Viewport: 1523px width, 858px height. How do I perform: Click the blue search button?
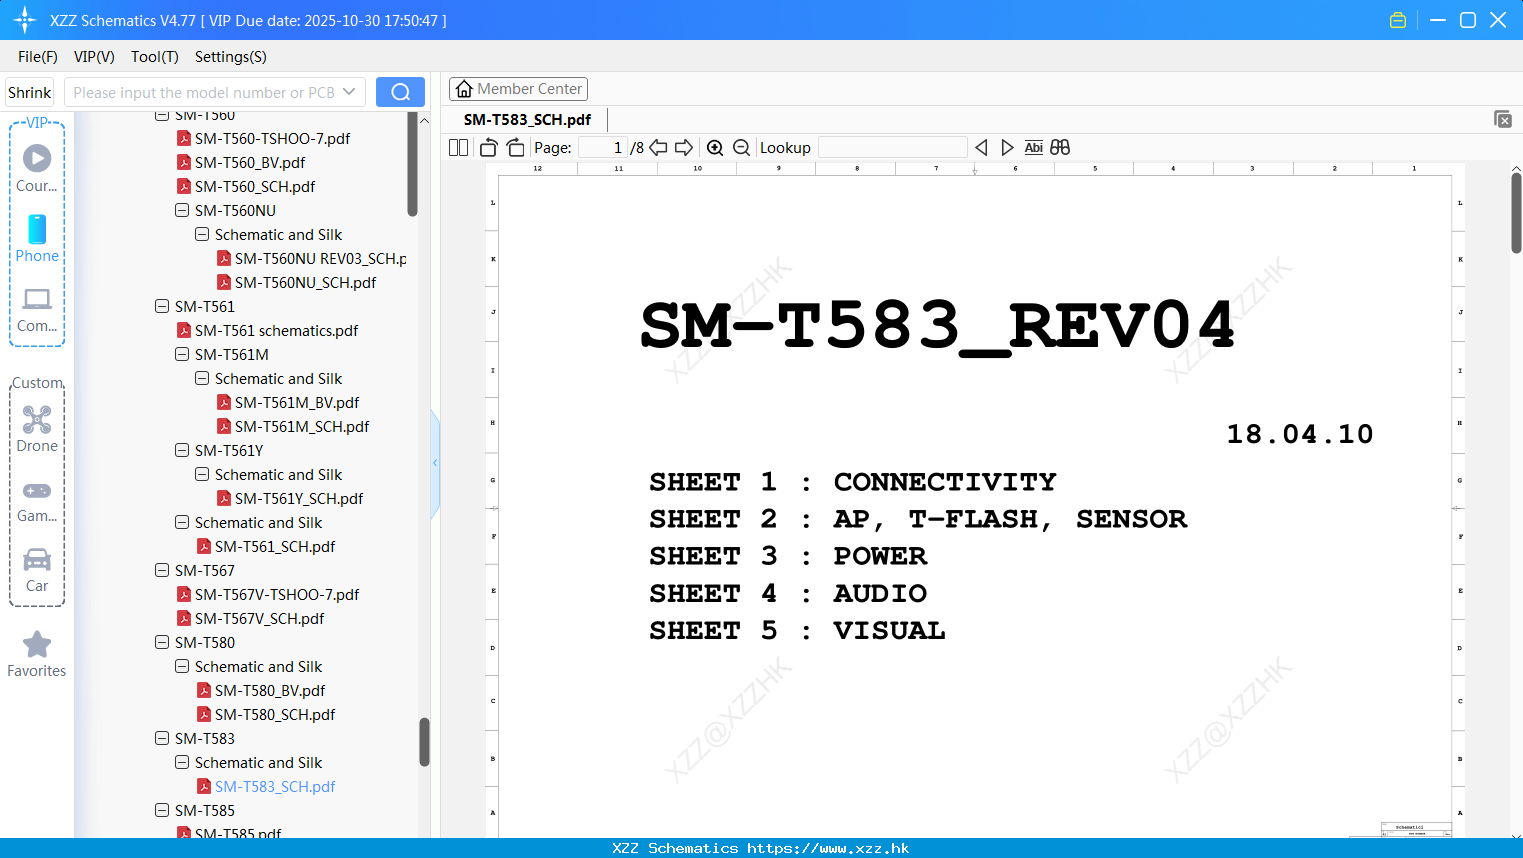point(400,92)
